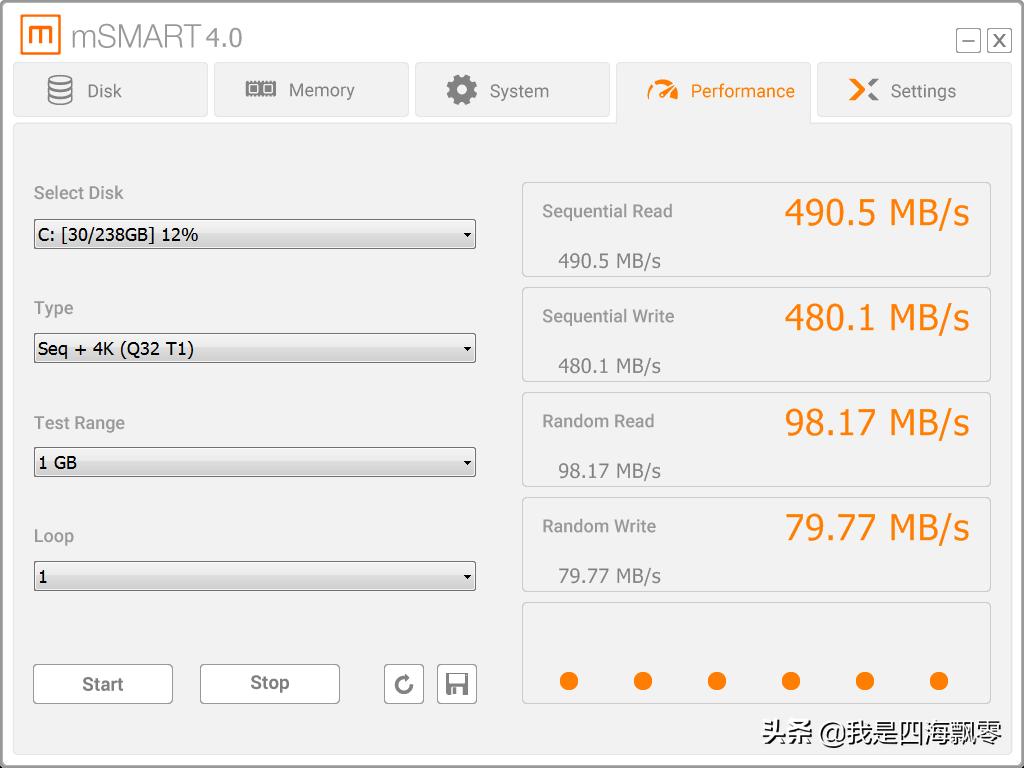
Task: Minimize the mSMART window
Action: pos(968,40)
